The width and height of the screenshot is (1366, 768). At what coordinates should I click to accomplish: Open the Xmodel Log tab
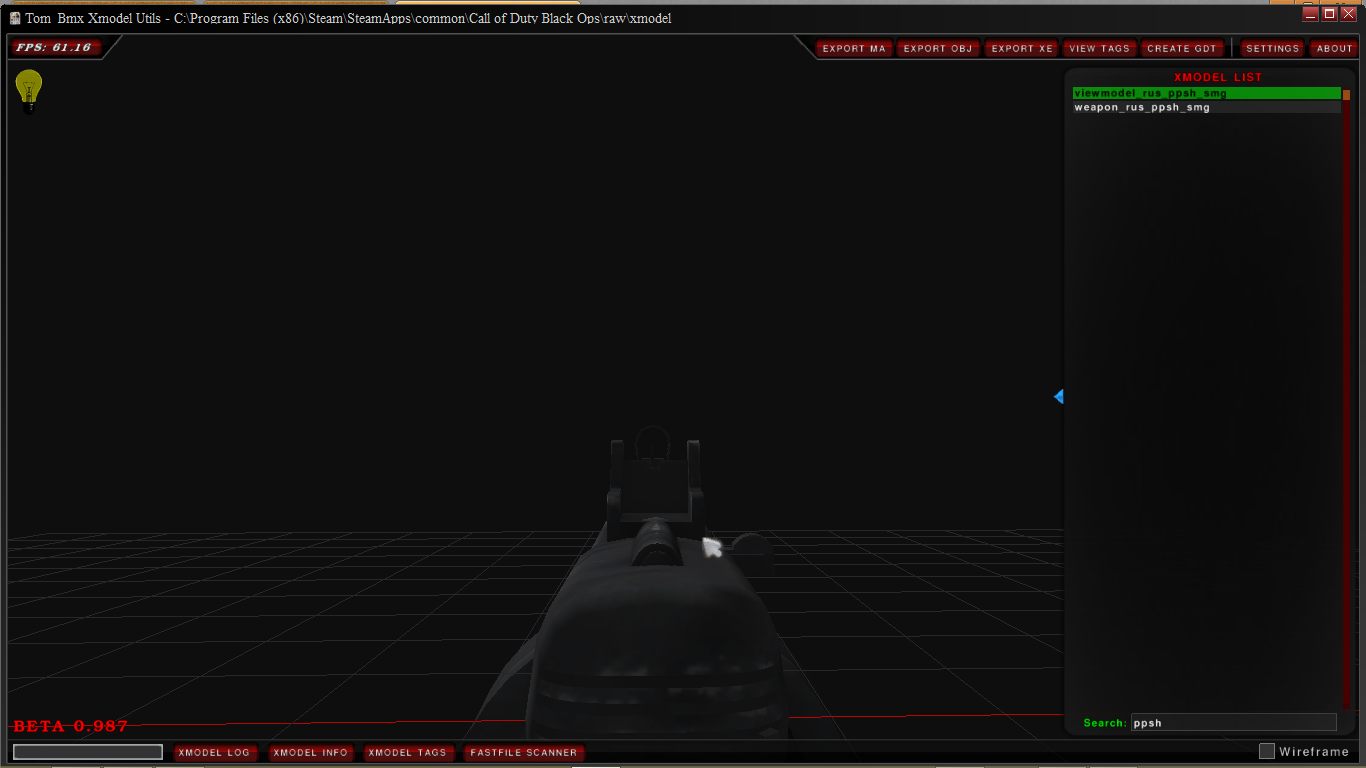coord(214,752)
